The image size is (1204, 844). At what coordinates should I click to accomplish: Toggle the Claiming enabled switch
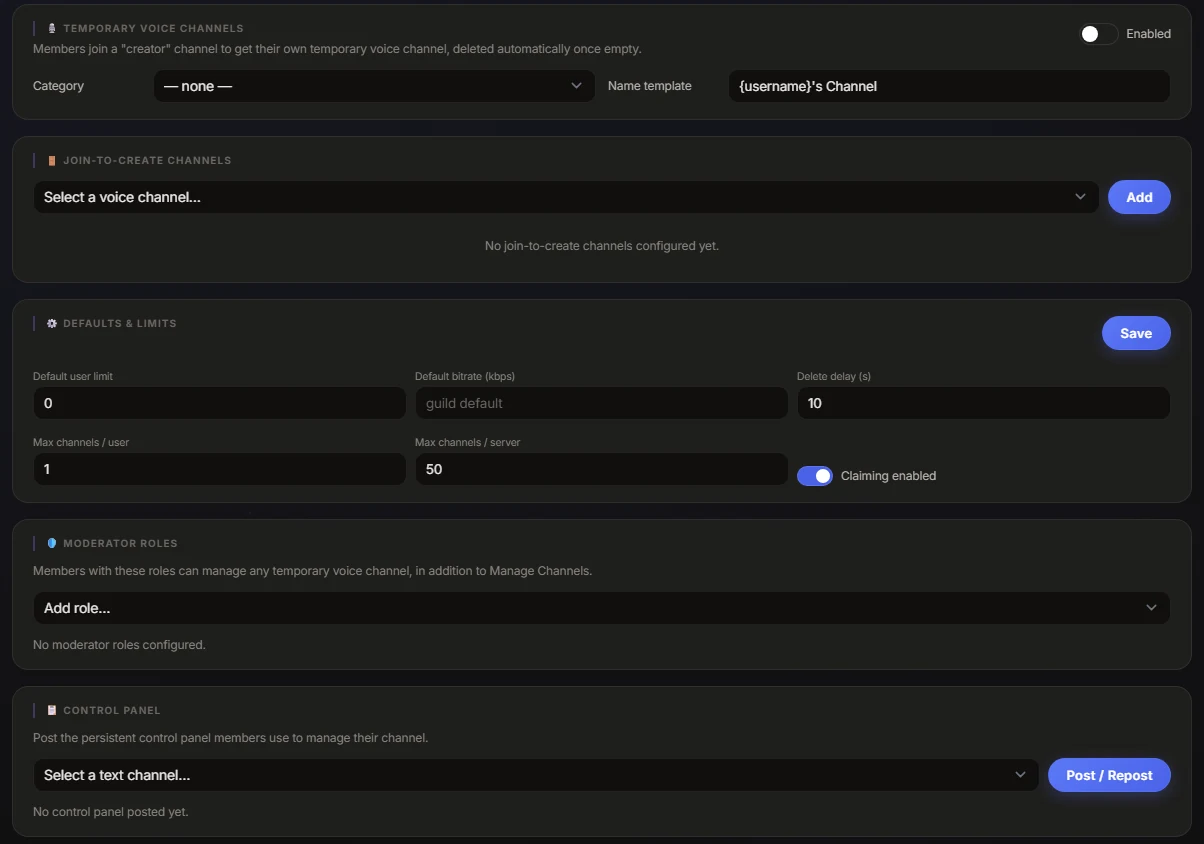815,476
